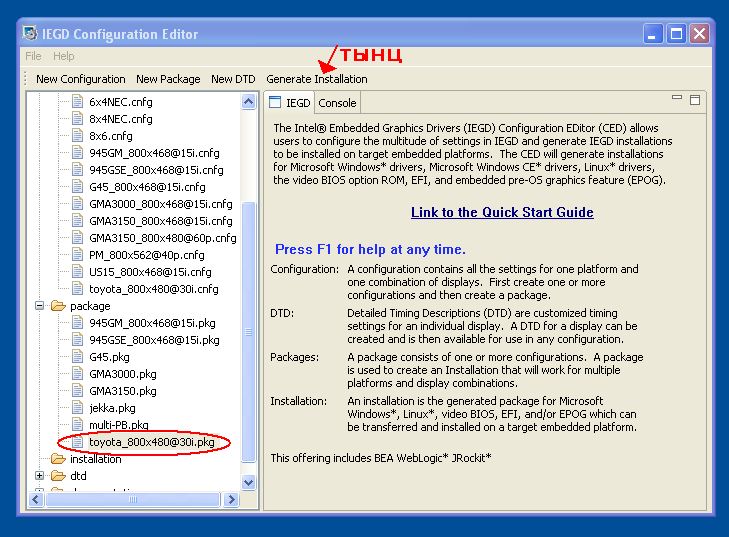
Task: Open the File menu
Action: [34, 56]
